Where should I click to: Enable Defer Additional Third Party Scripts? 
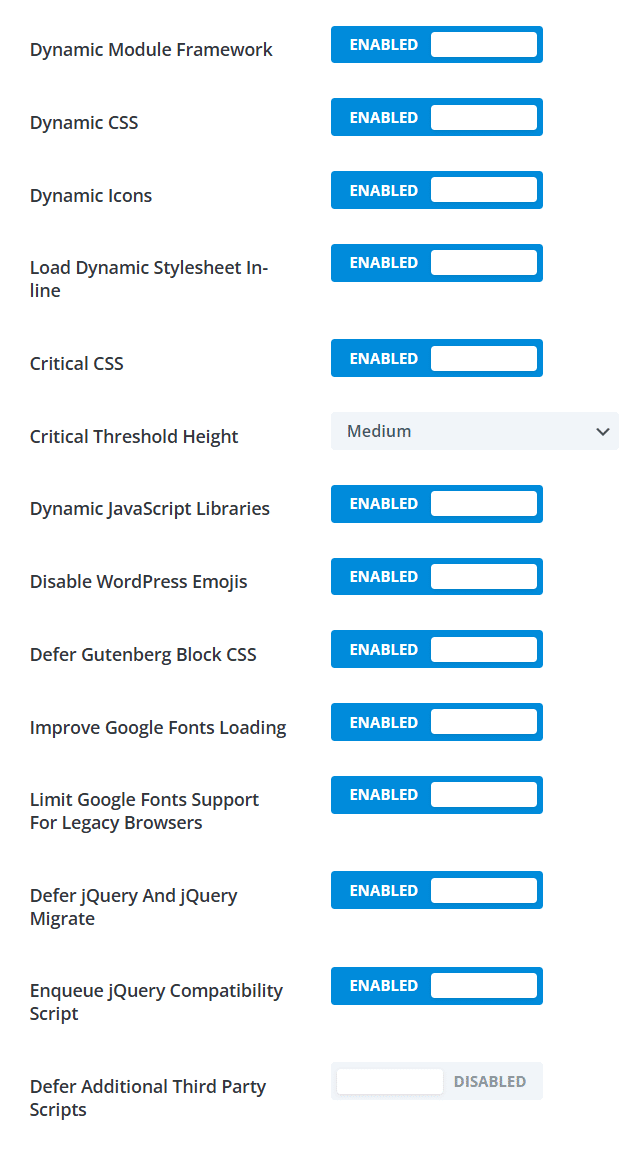[x=437, y=1081]
